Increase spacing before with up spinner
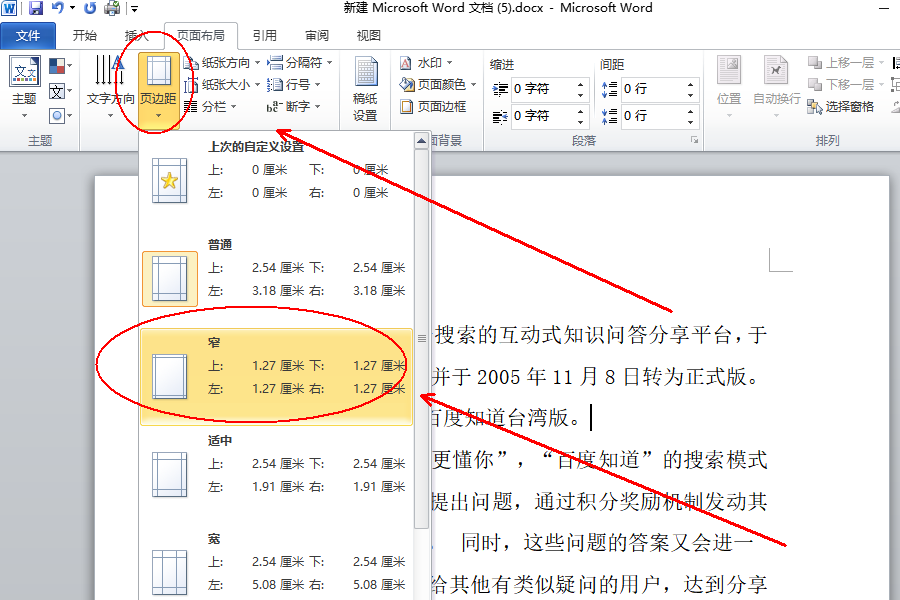 click(x=690, y=84)
